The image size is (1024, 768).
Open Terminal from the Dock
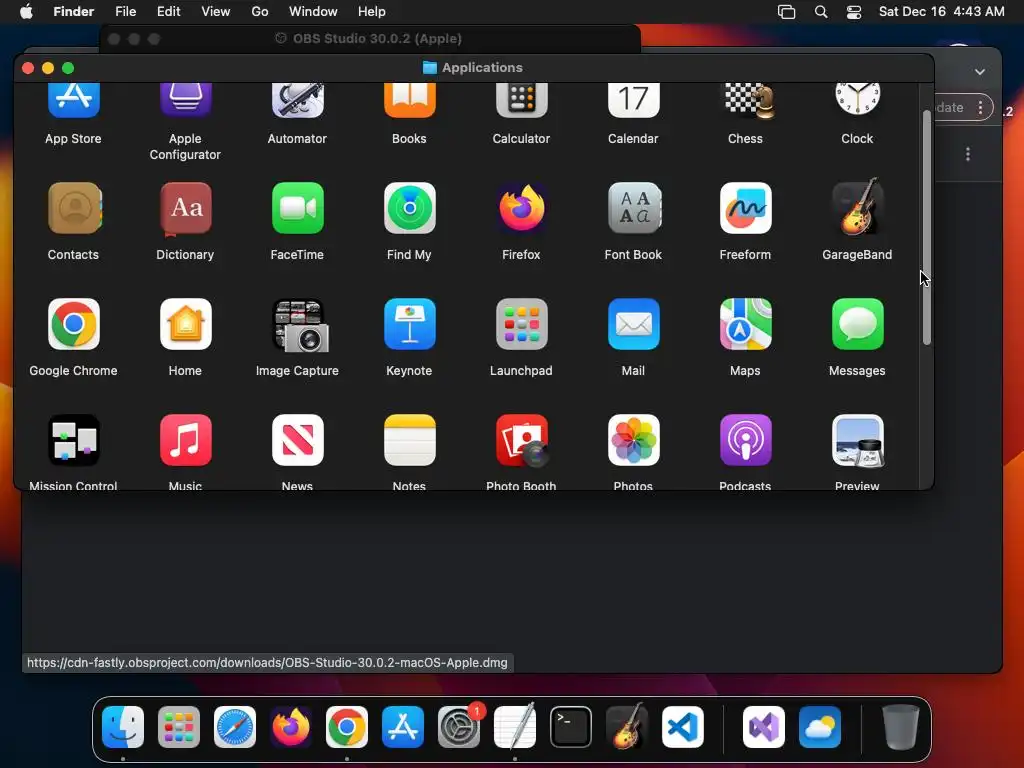(x=571, y=726)
